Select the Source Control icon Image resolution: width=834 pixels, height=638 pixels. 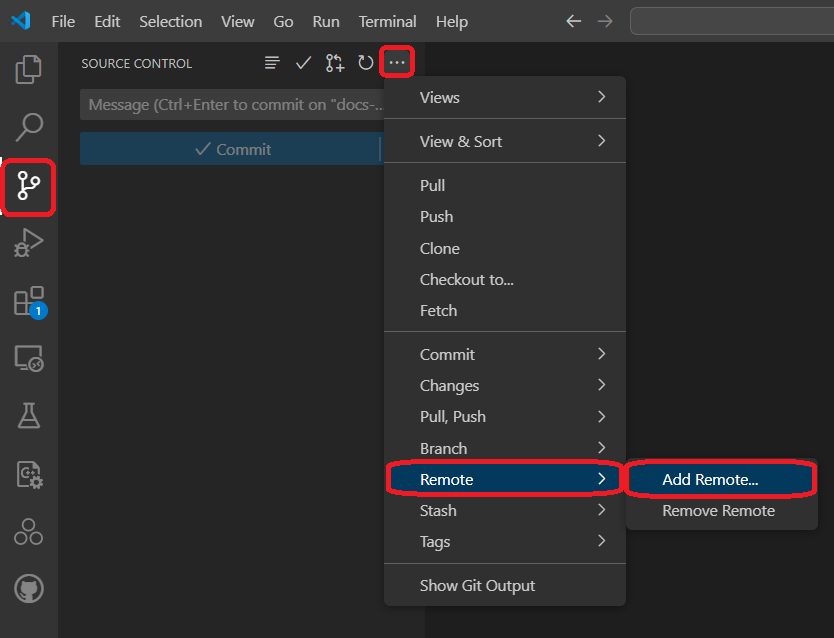point(29,186)
